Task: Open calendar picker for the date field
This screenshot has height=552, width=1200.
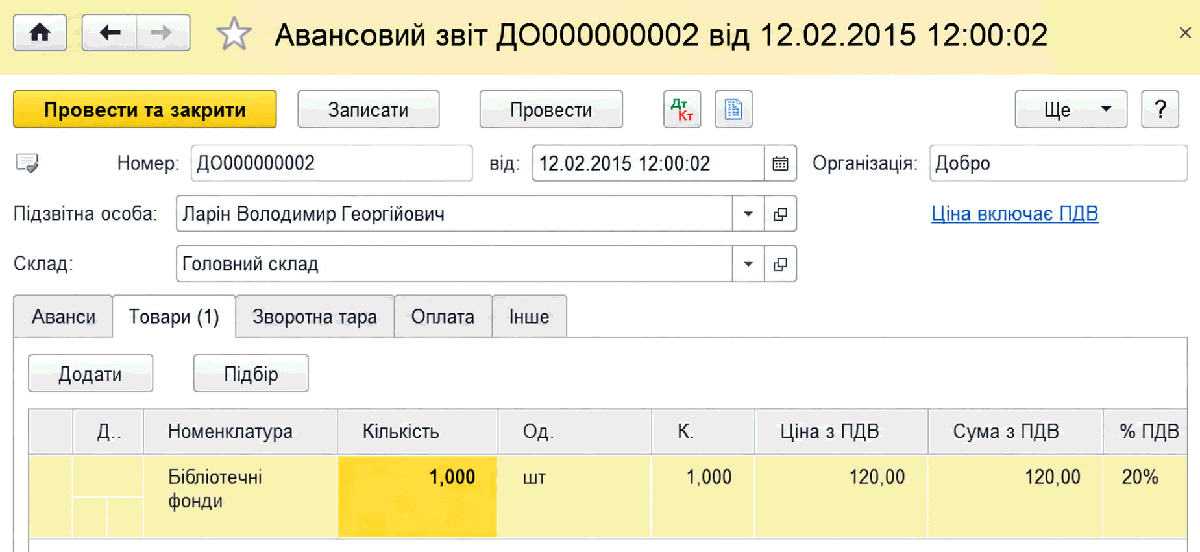Action: click(781, 164)
